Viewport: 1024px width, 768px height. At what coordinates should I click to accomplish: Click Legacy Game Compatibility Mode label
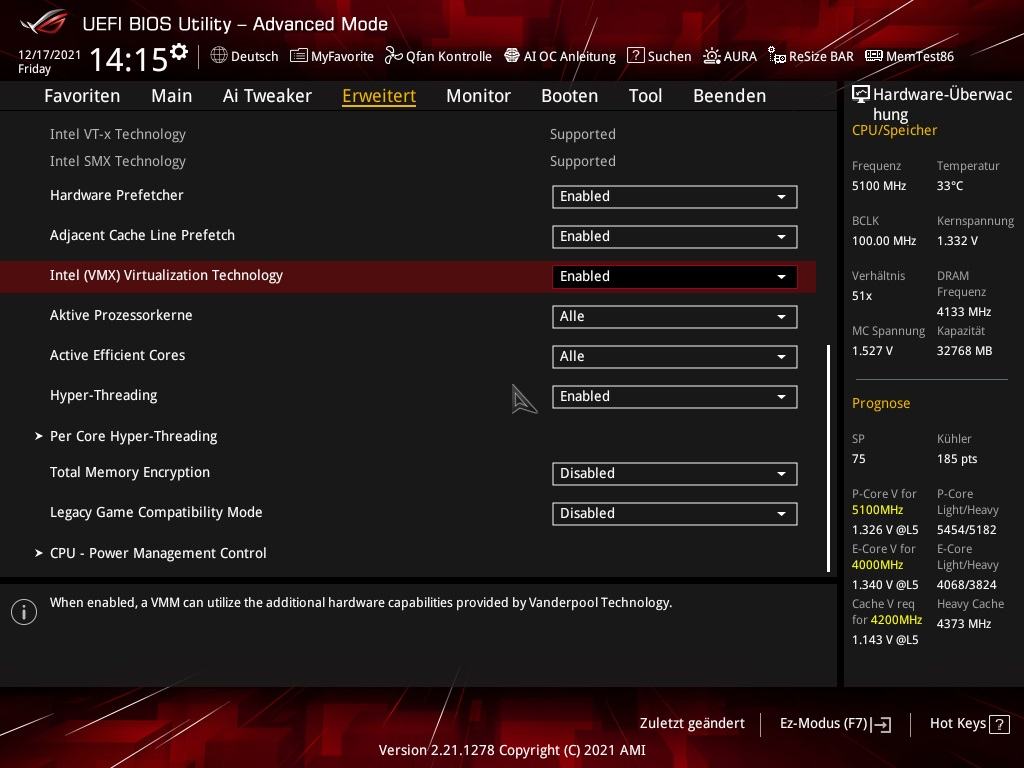click(156, 513)
